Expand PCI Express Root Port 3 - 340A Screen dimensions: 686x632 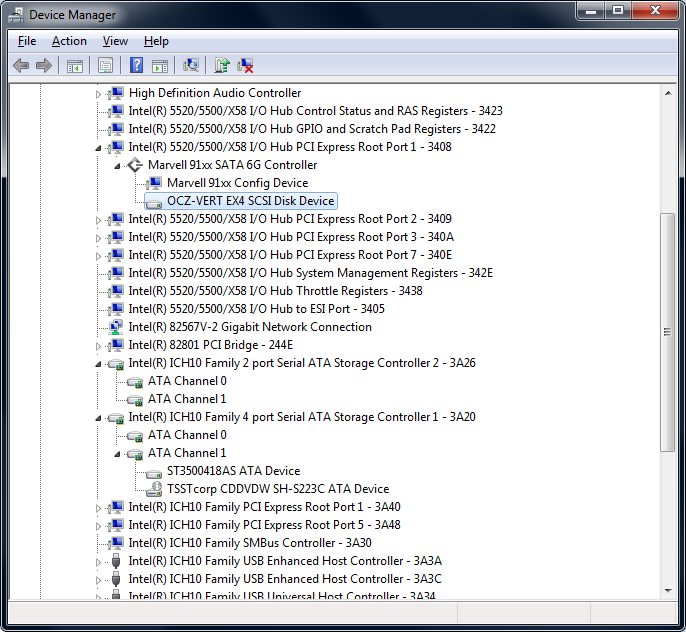(x=98, y=237)
